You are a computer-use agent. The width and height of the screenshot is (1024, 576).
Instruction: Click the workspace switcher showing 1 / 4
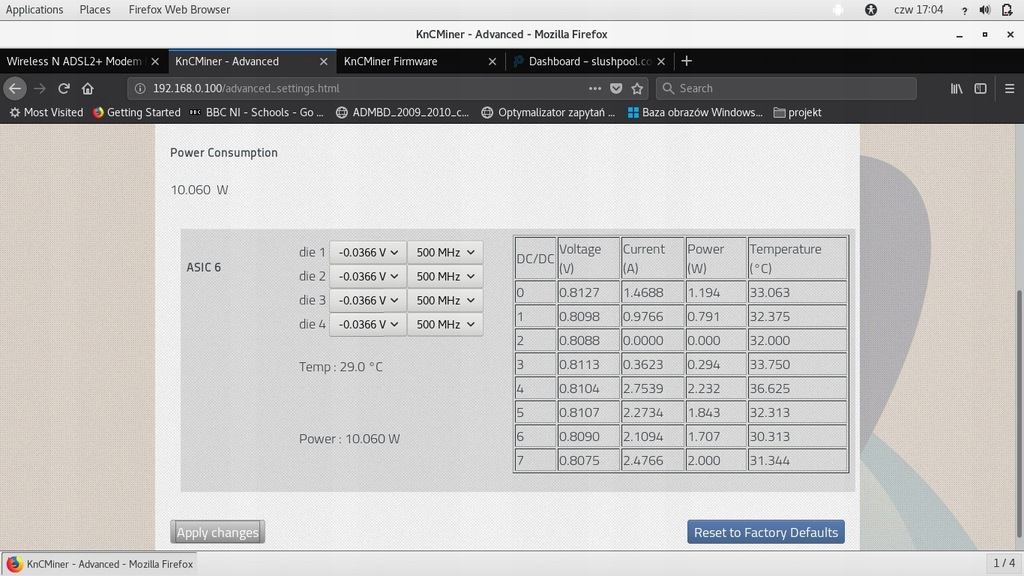1004,563
